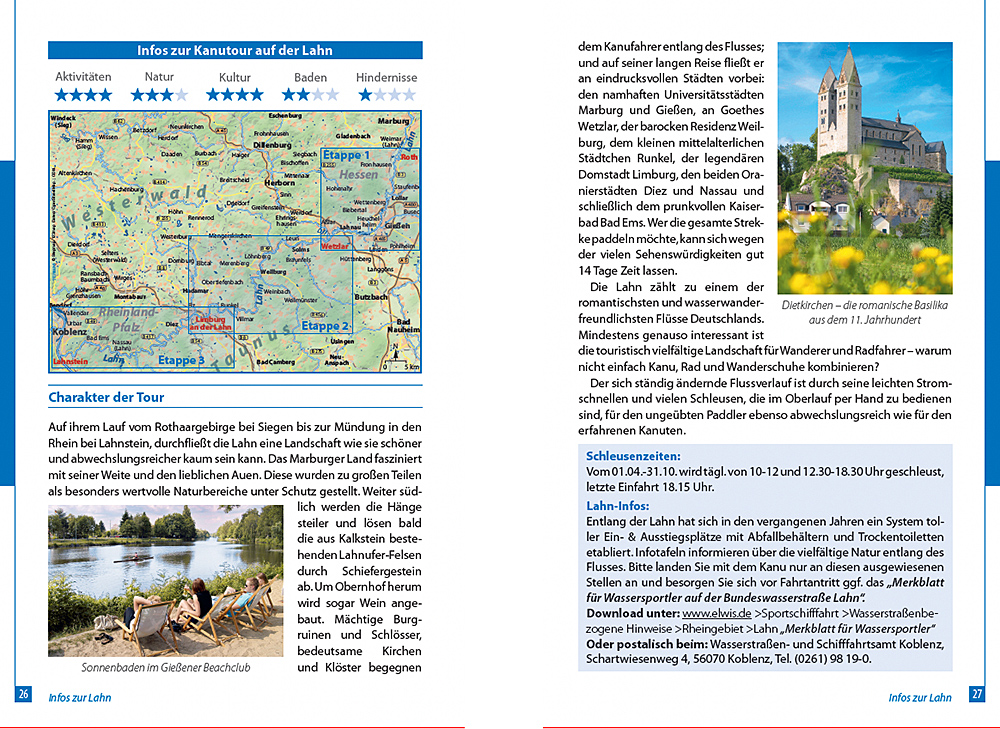Screen dimensions: 1000x729
Task: Click the Etappe 3 label on map
Action: [x=181, y=360]
